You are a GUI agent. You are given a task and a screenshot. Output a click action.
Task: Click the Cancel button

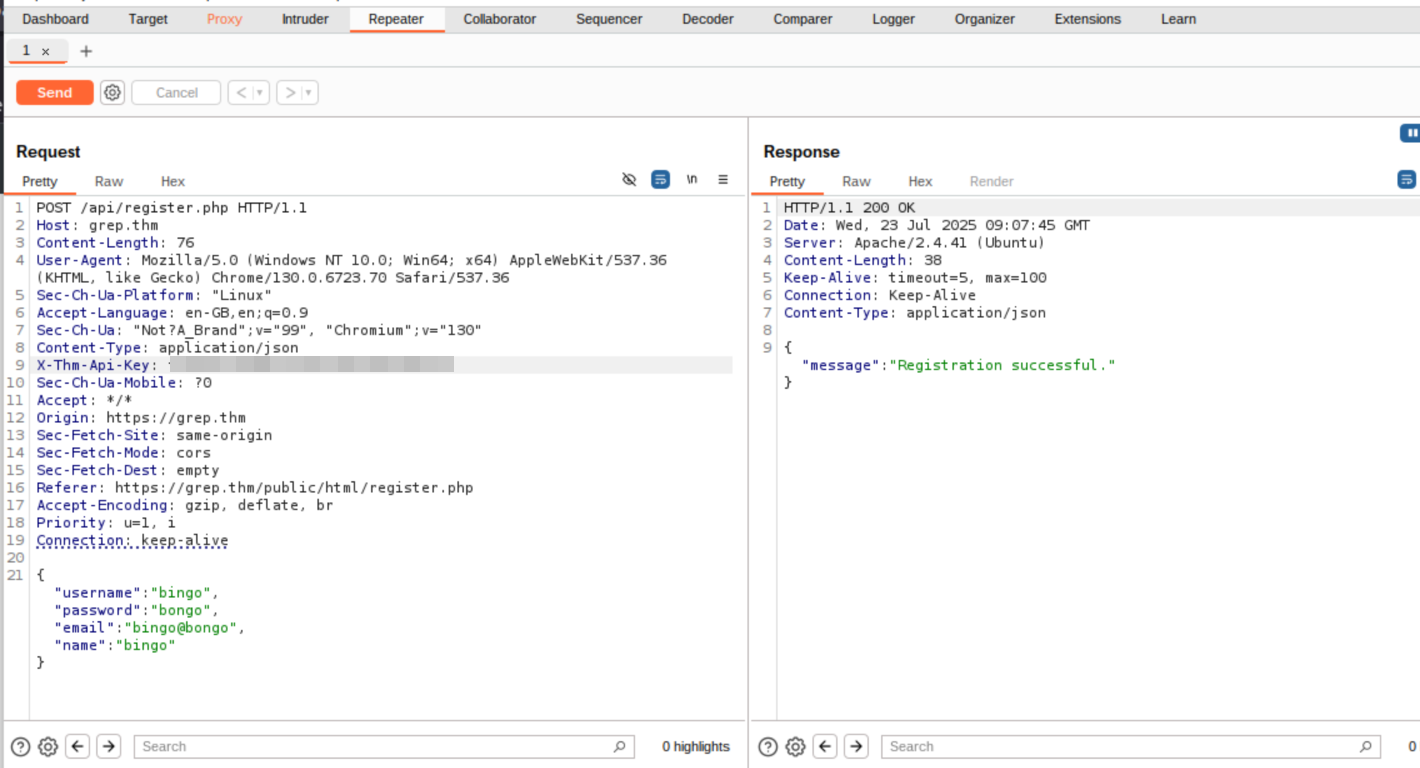point(177,93)
